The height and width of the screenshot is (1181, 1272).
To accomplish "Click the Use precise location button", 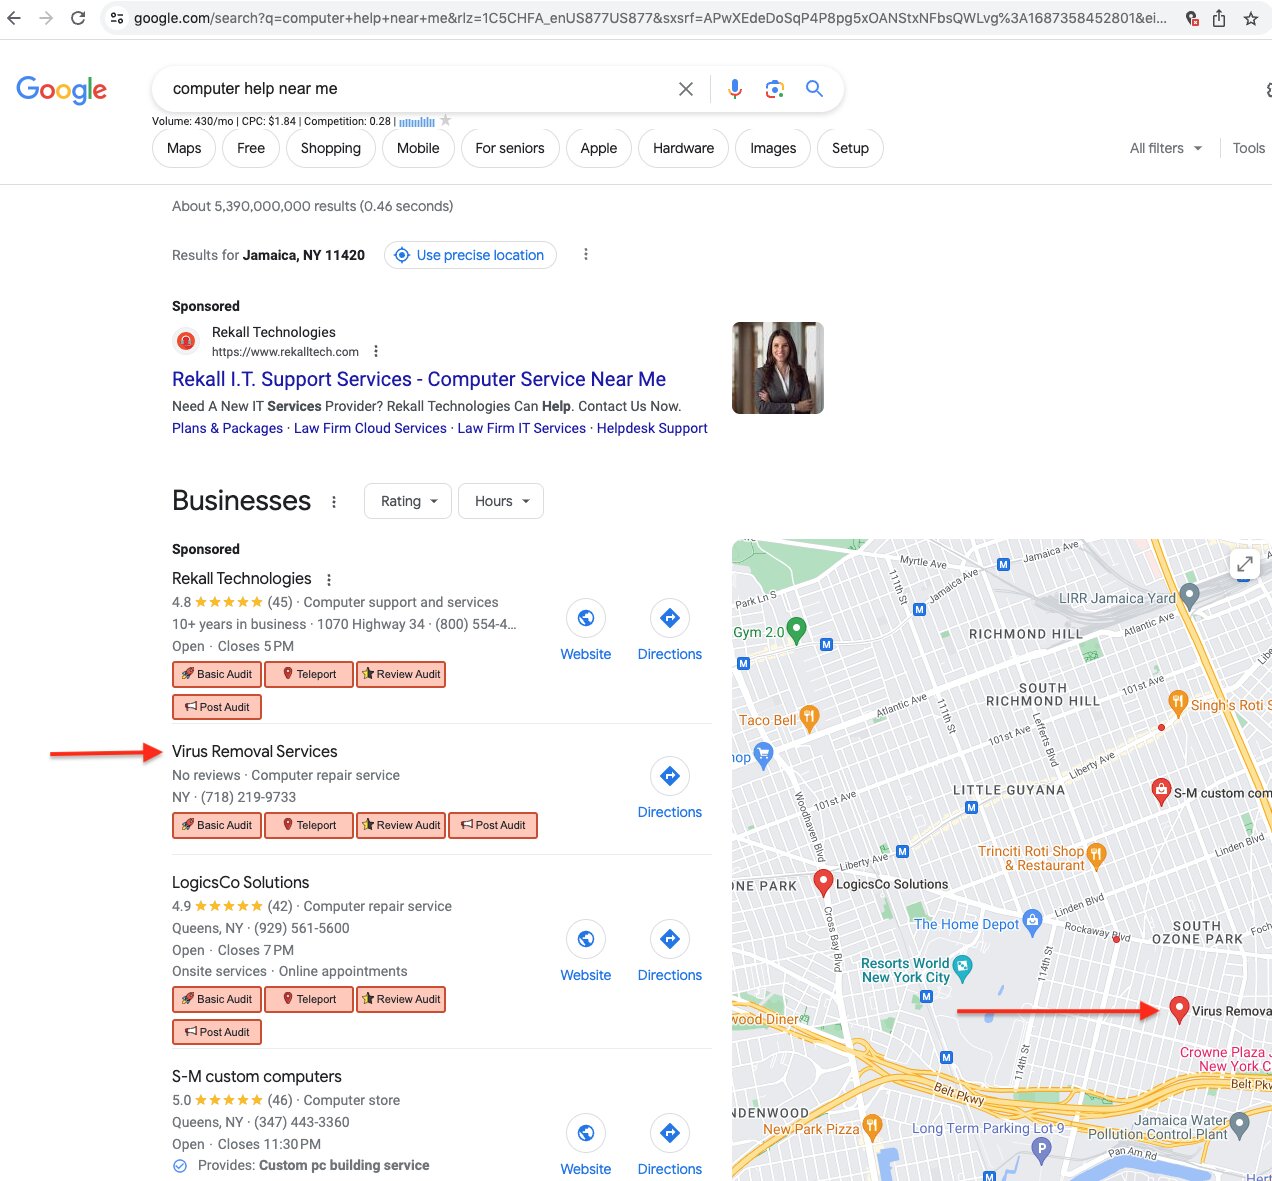I will point(470,255).
